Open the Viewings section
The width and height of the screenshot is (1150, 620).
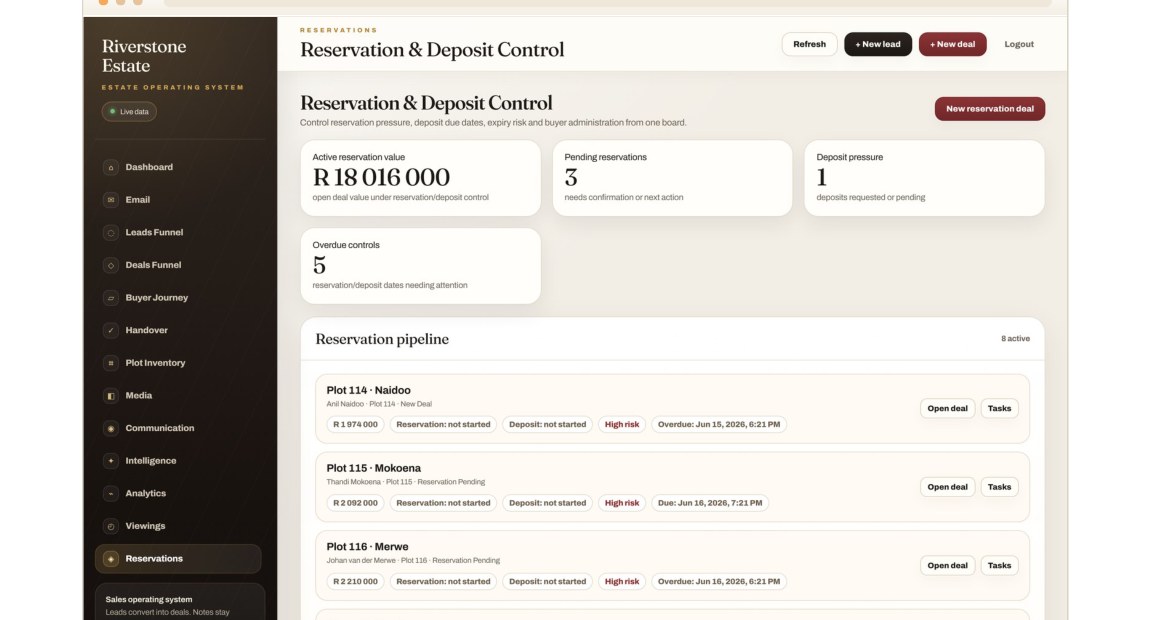click(178, 526)
